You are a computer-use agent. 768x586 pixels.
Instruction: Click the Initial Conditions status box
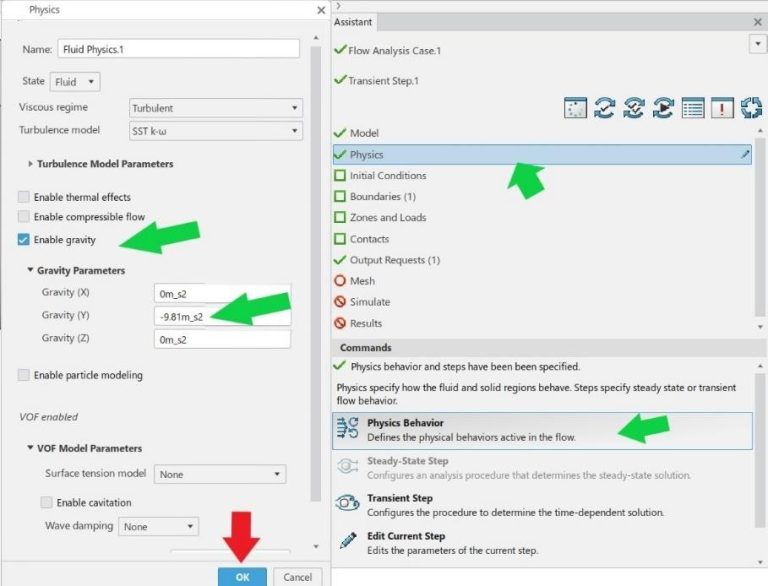[x=340, y=175]
